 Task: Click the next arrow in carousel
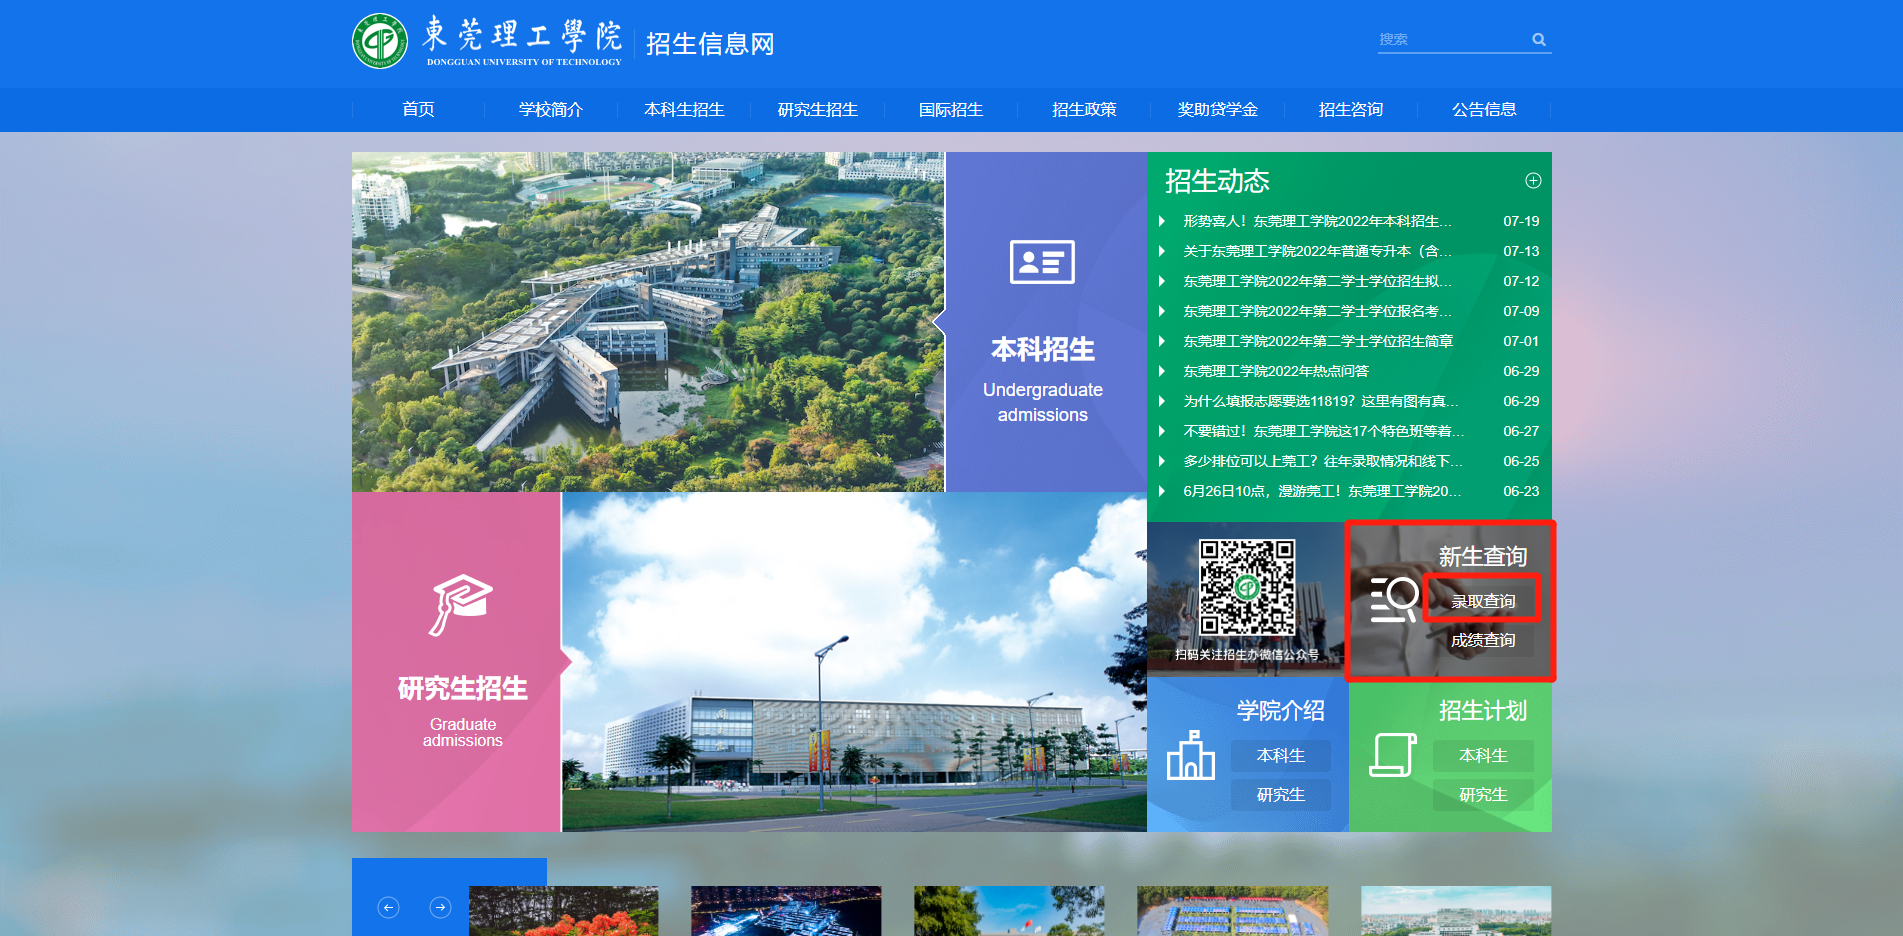(440, 907)
